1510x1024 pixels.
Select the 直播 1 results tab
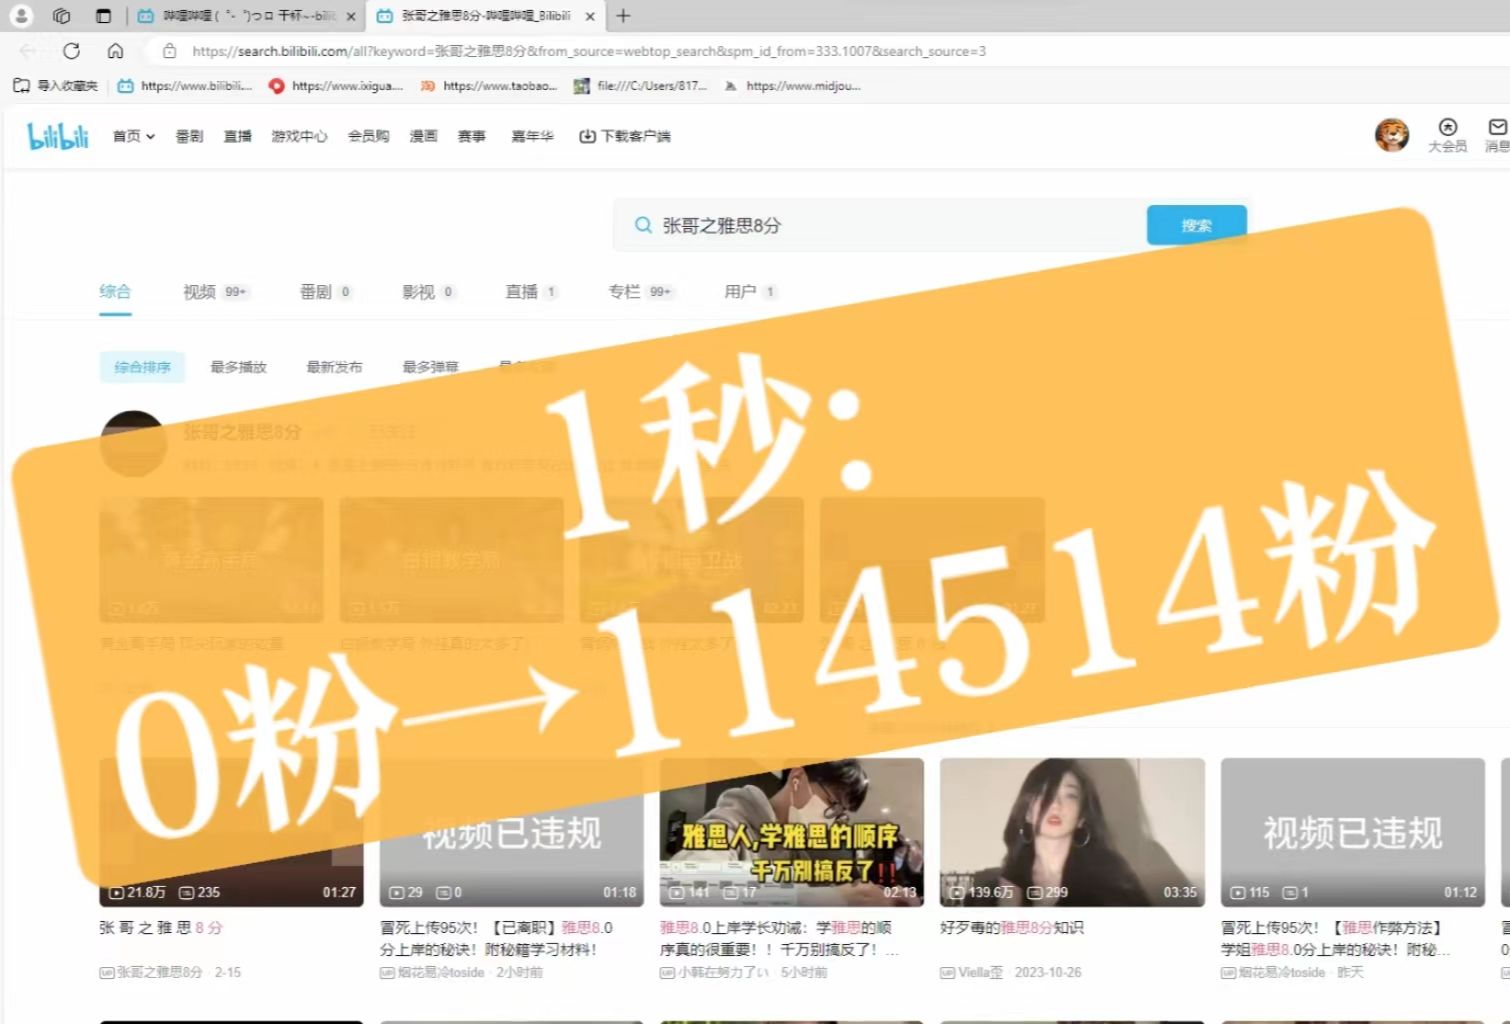coord(531,292)
